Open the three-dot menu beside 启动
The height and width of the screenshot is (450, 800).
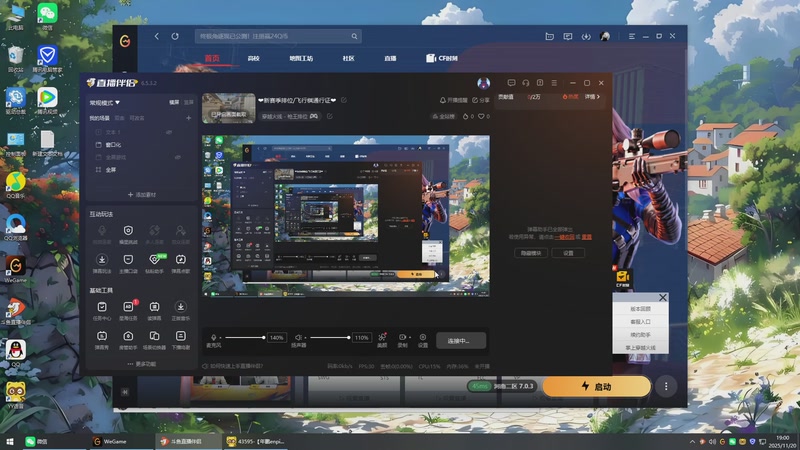pyautogui.click(x=666, y=387)
